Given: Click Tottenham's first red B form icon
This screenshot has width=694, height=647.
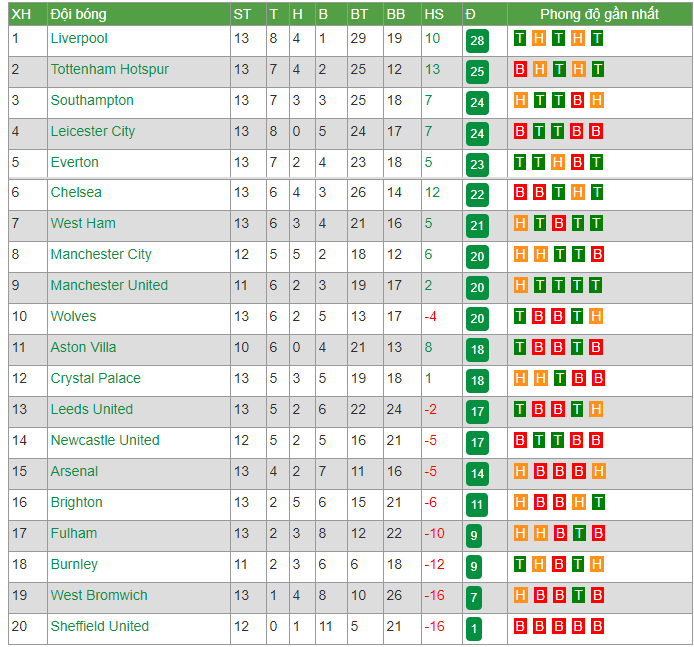Looking at the screenshot, I should [x=520, y=69].
